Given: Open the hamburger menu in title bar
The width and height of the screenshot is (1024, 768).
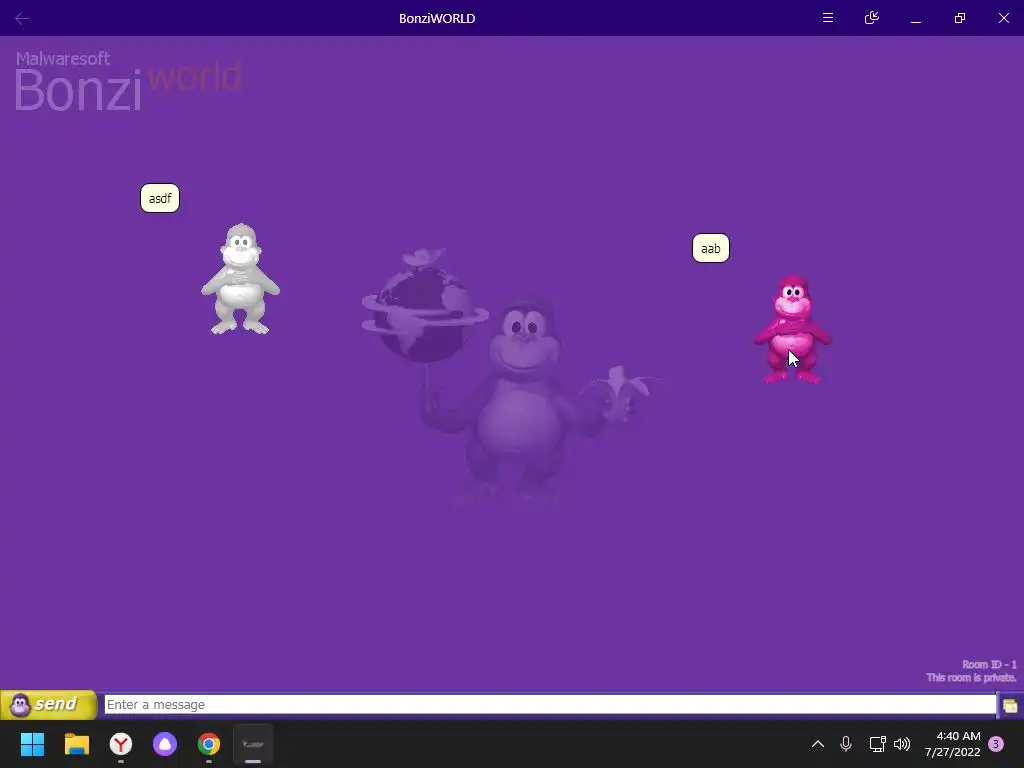Looking at the screenshot, I should [827, 18].
